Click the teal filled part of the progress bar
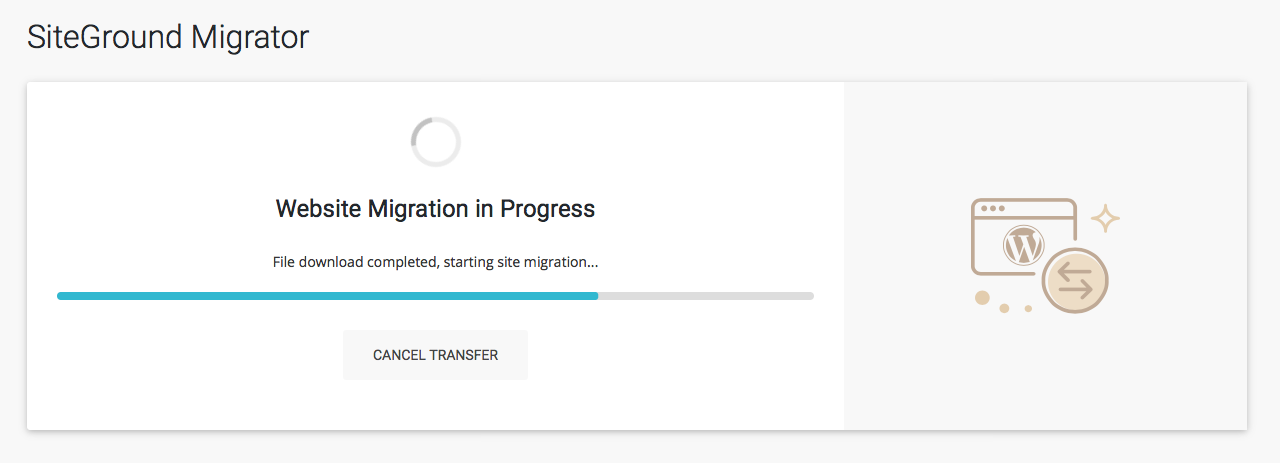 click(327, 296)
